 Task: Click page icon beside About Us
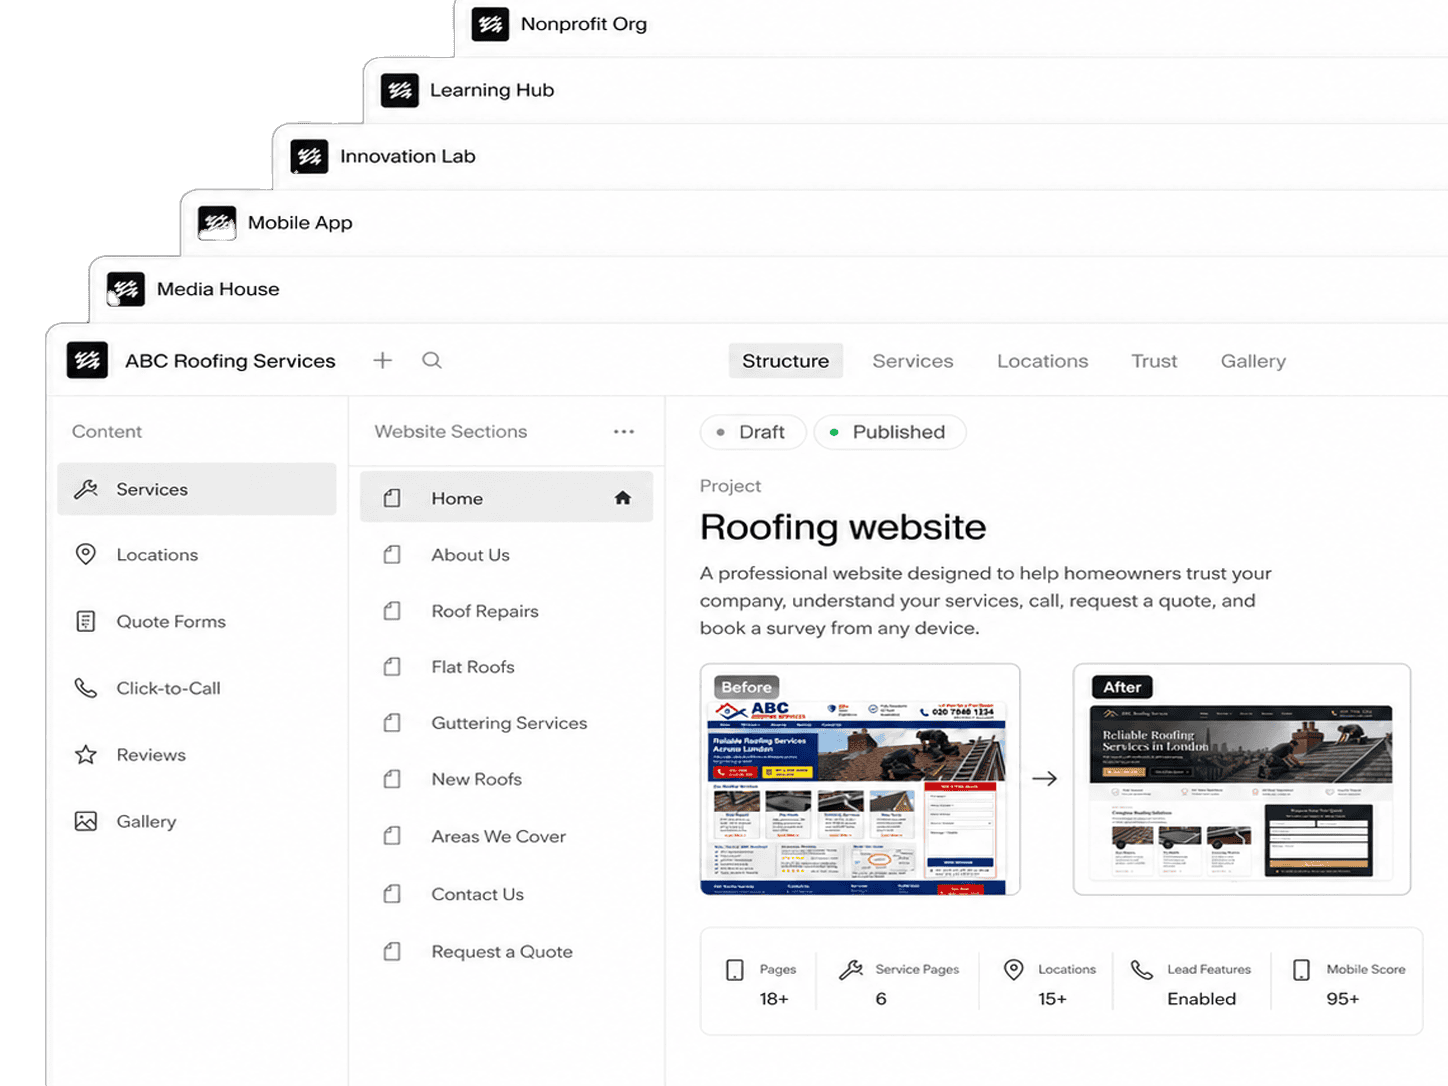(x=392, y=554)
